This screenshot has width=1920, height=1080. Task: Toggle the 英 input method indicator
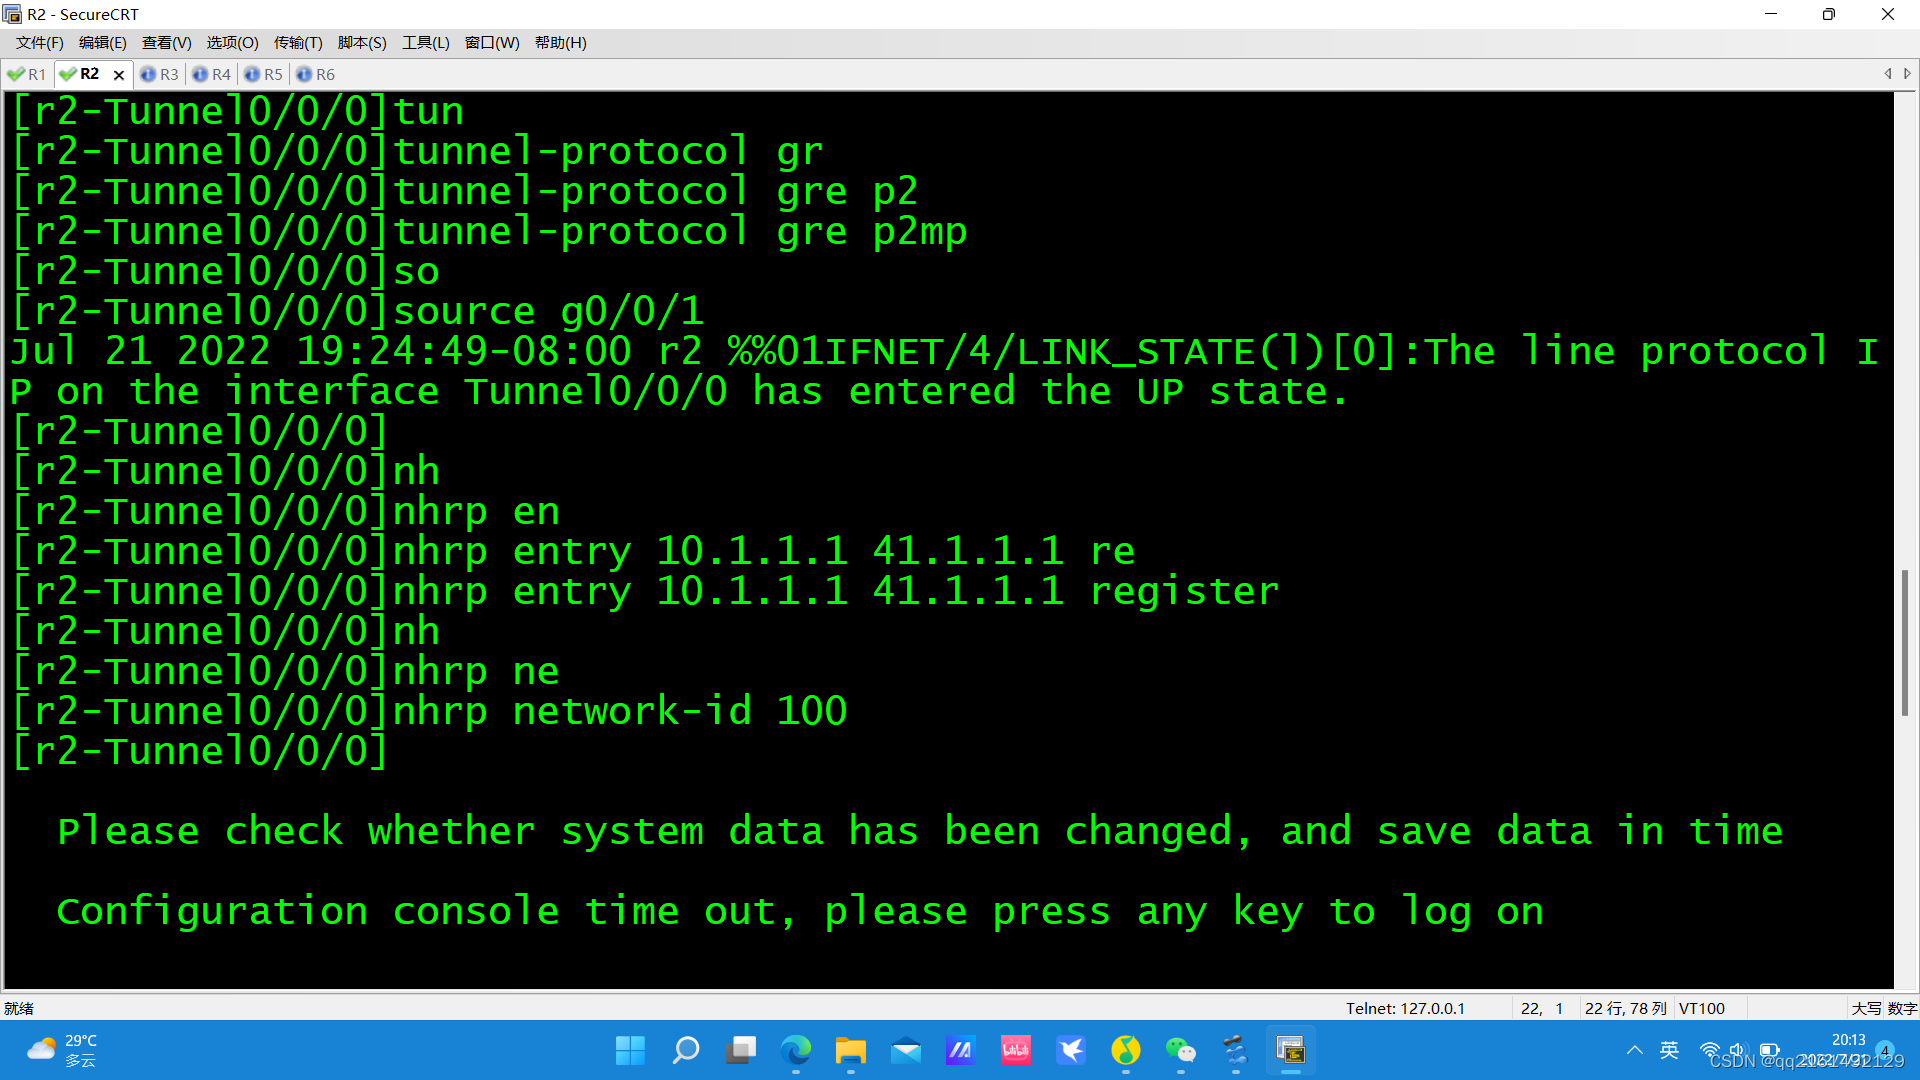point(1669,1050)
